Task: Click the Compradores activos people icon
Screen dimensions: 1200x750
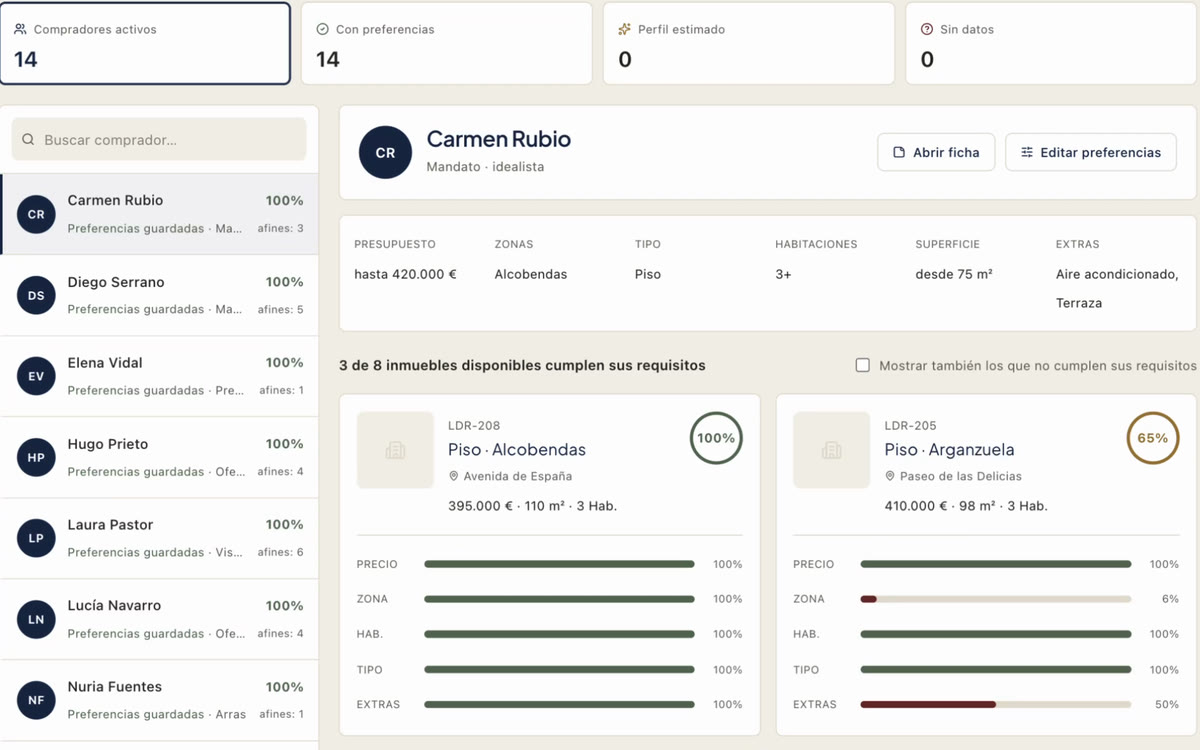Action: [20, 29]
